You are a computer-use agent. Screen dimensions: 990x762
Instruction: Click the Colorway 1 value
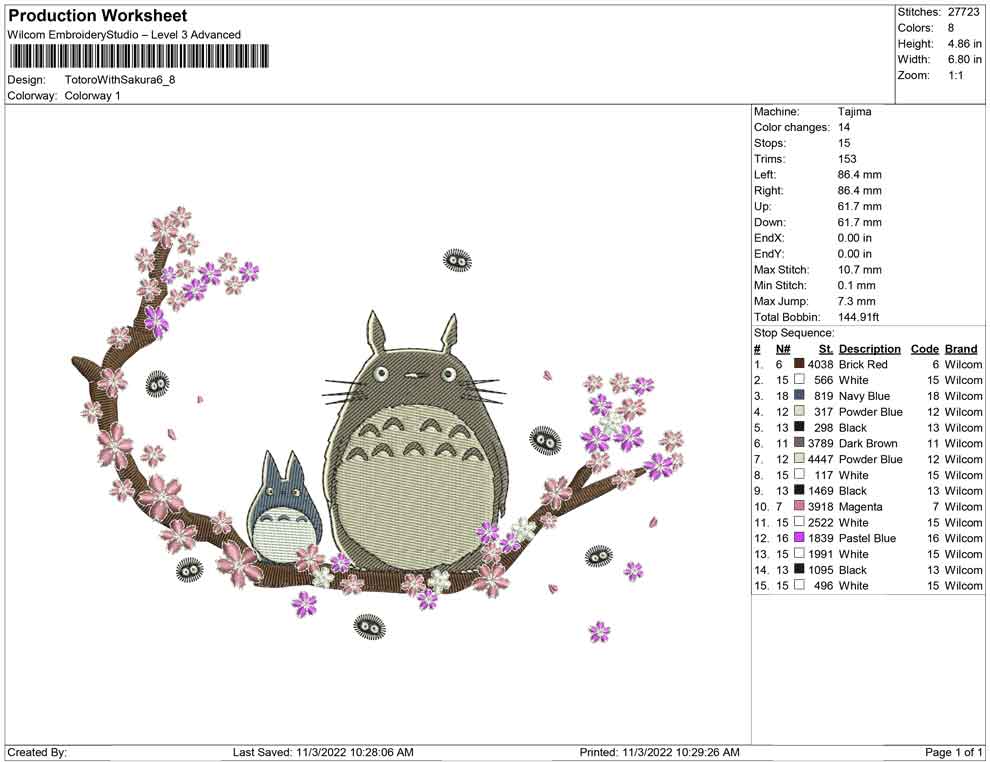[92, 96]
